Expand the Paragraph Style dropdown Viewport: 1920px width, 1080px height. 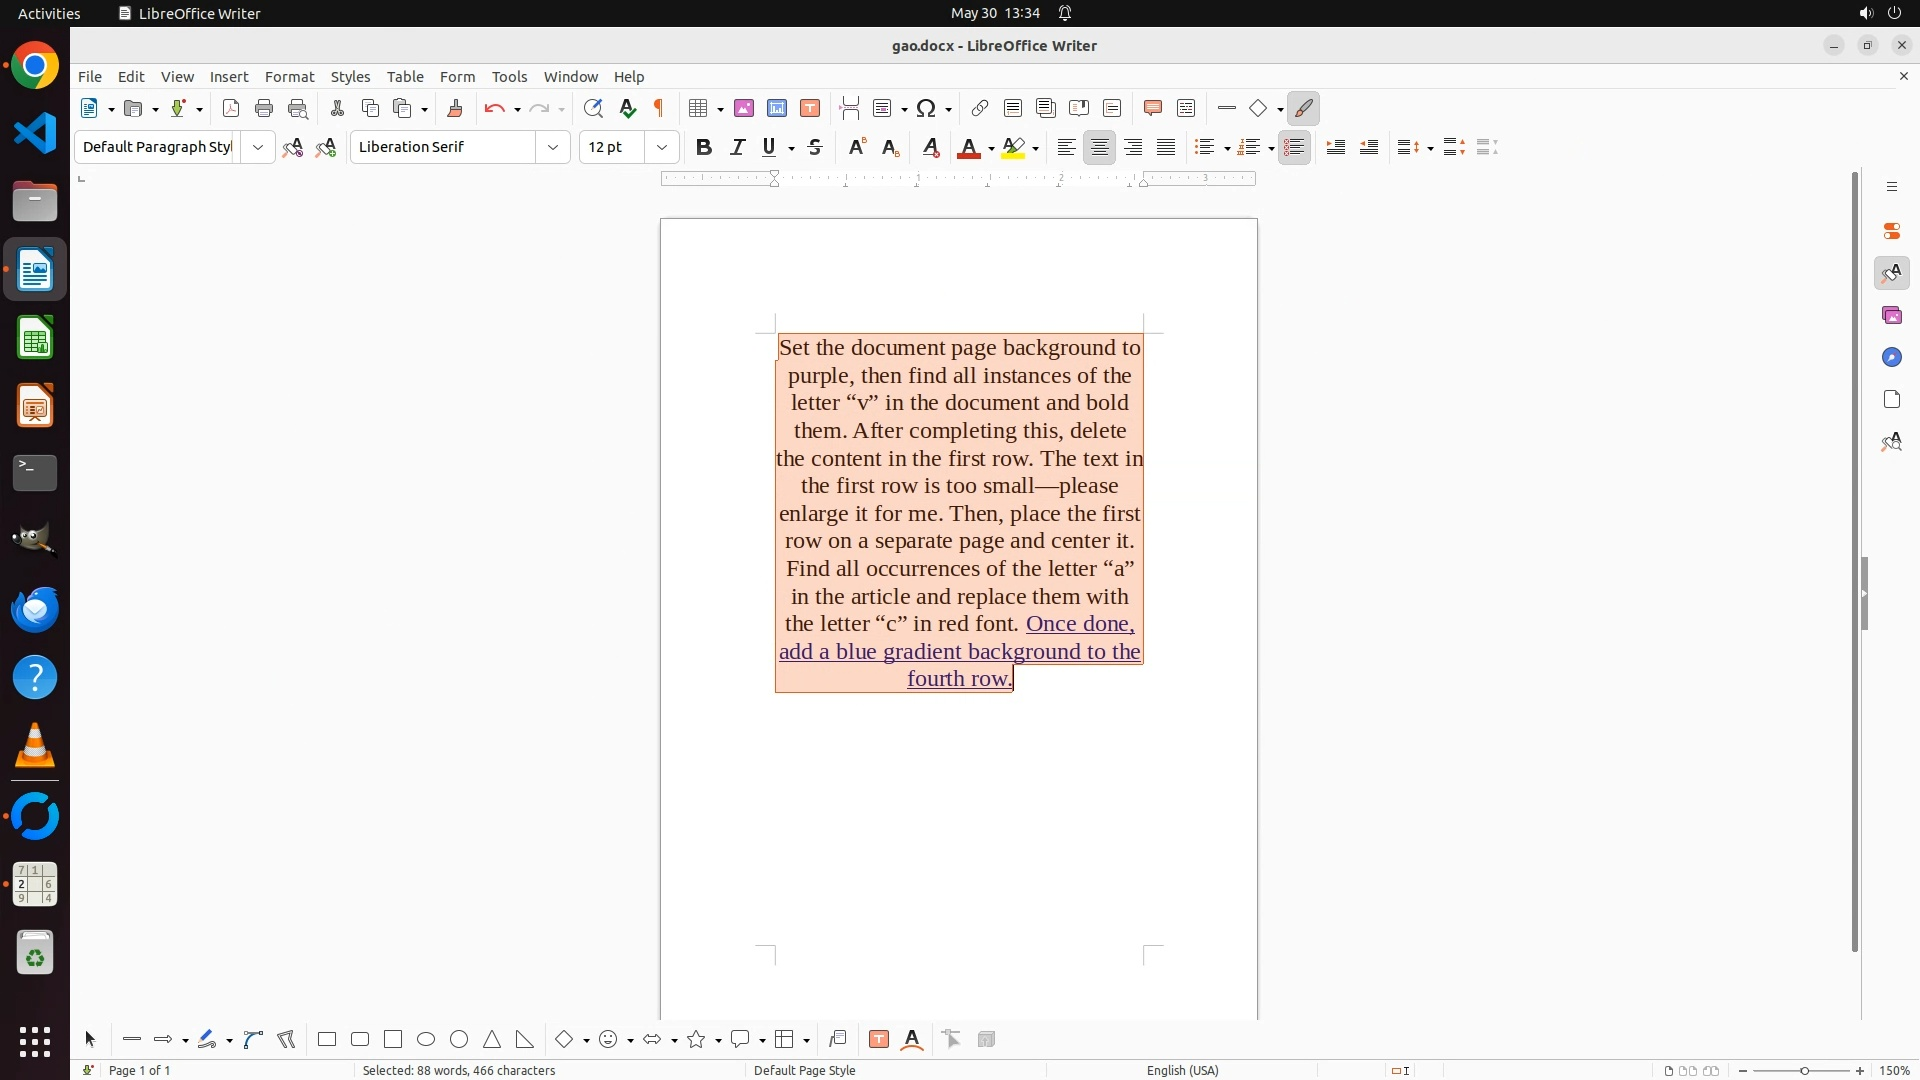point(258,147)
